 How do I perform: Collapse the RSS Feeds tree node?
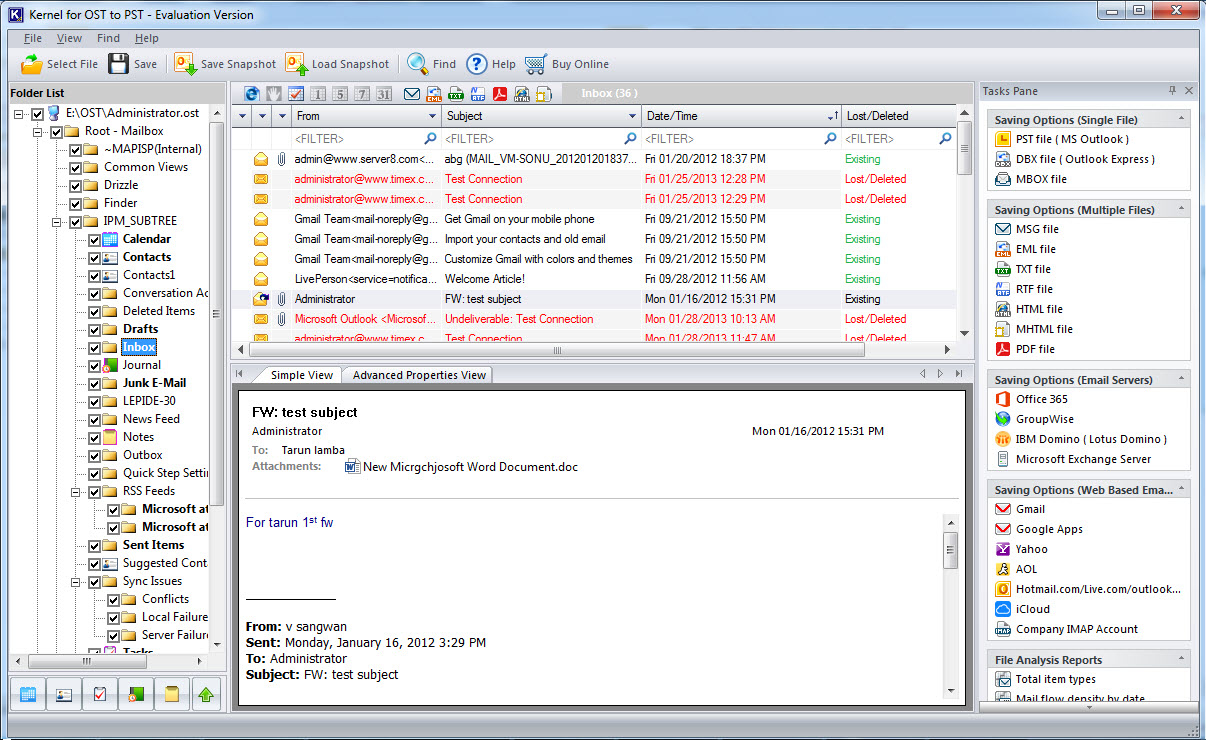coord(76,492)
